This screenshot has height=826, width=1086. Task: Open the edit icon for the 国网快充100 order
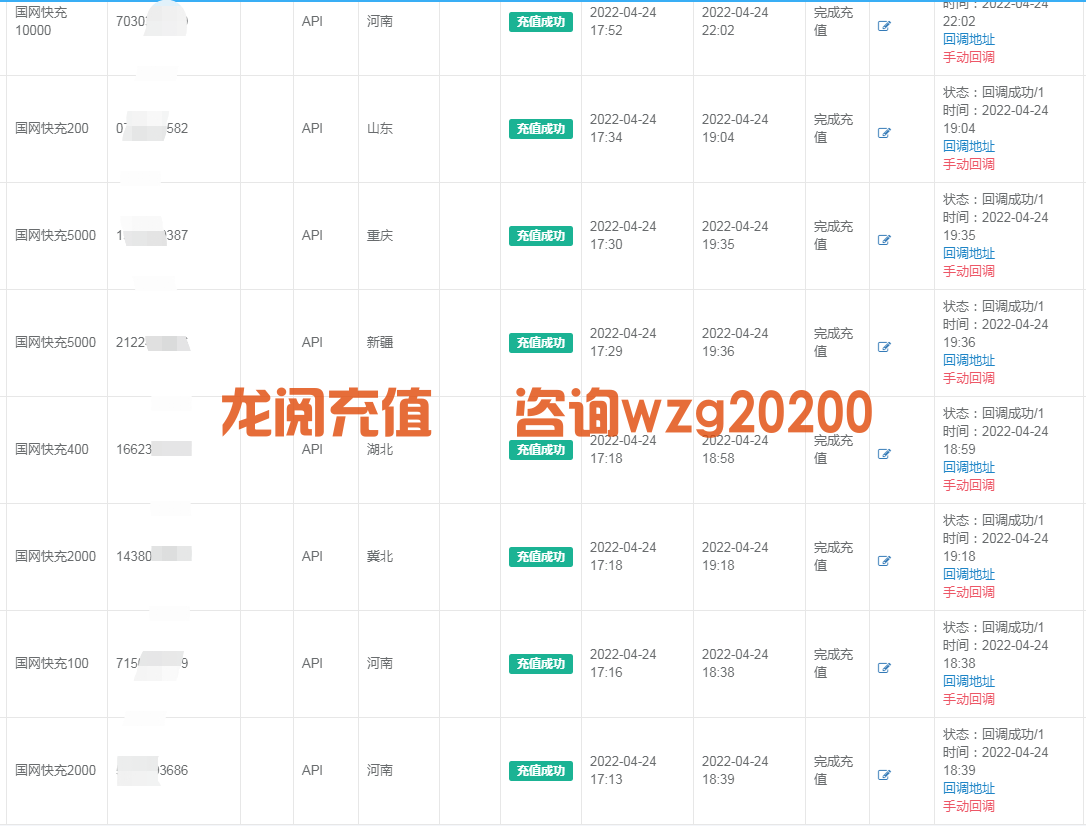(884, 668)
